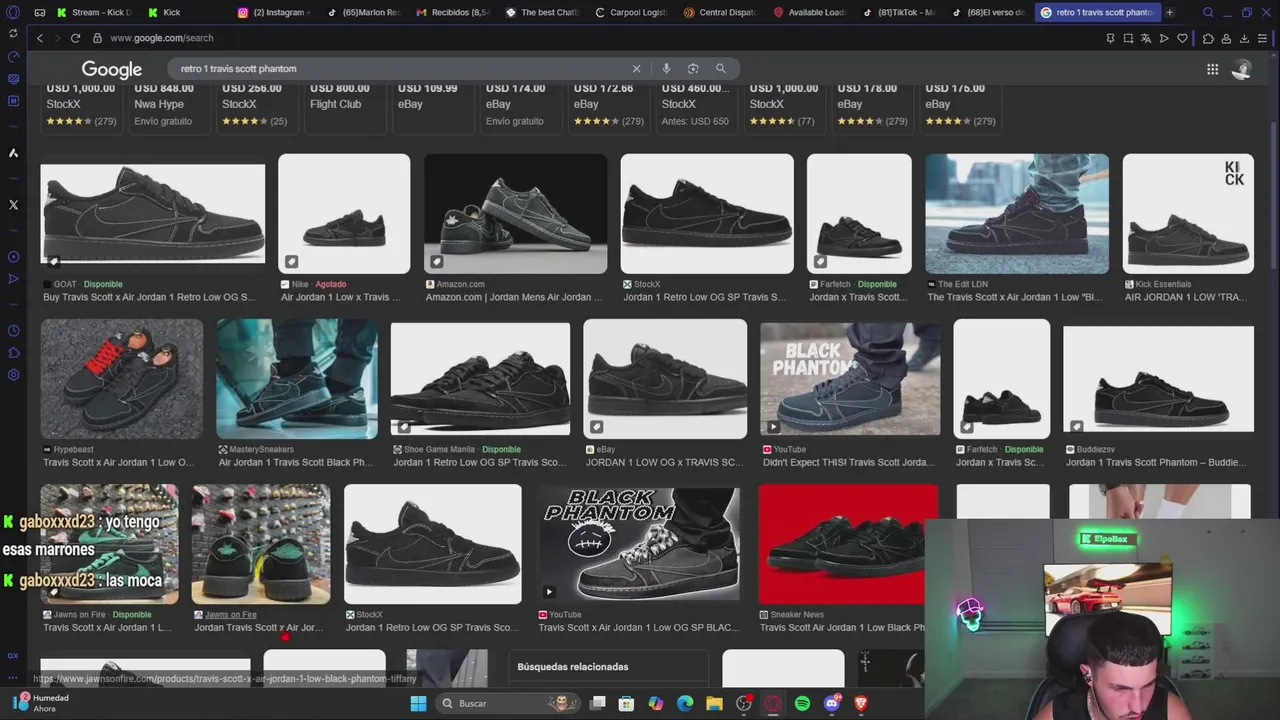Open the eBay JORDAN 1 LOW OG result

click(x=665, y=462)
